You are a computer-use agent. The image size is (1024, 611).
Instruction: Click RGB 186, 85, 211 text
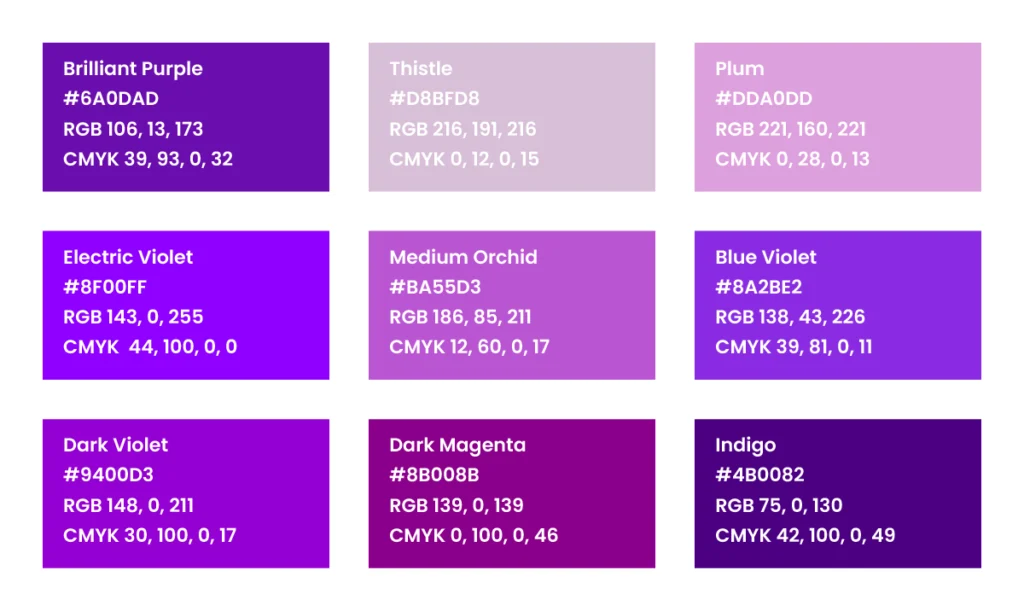click(460, 317)
